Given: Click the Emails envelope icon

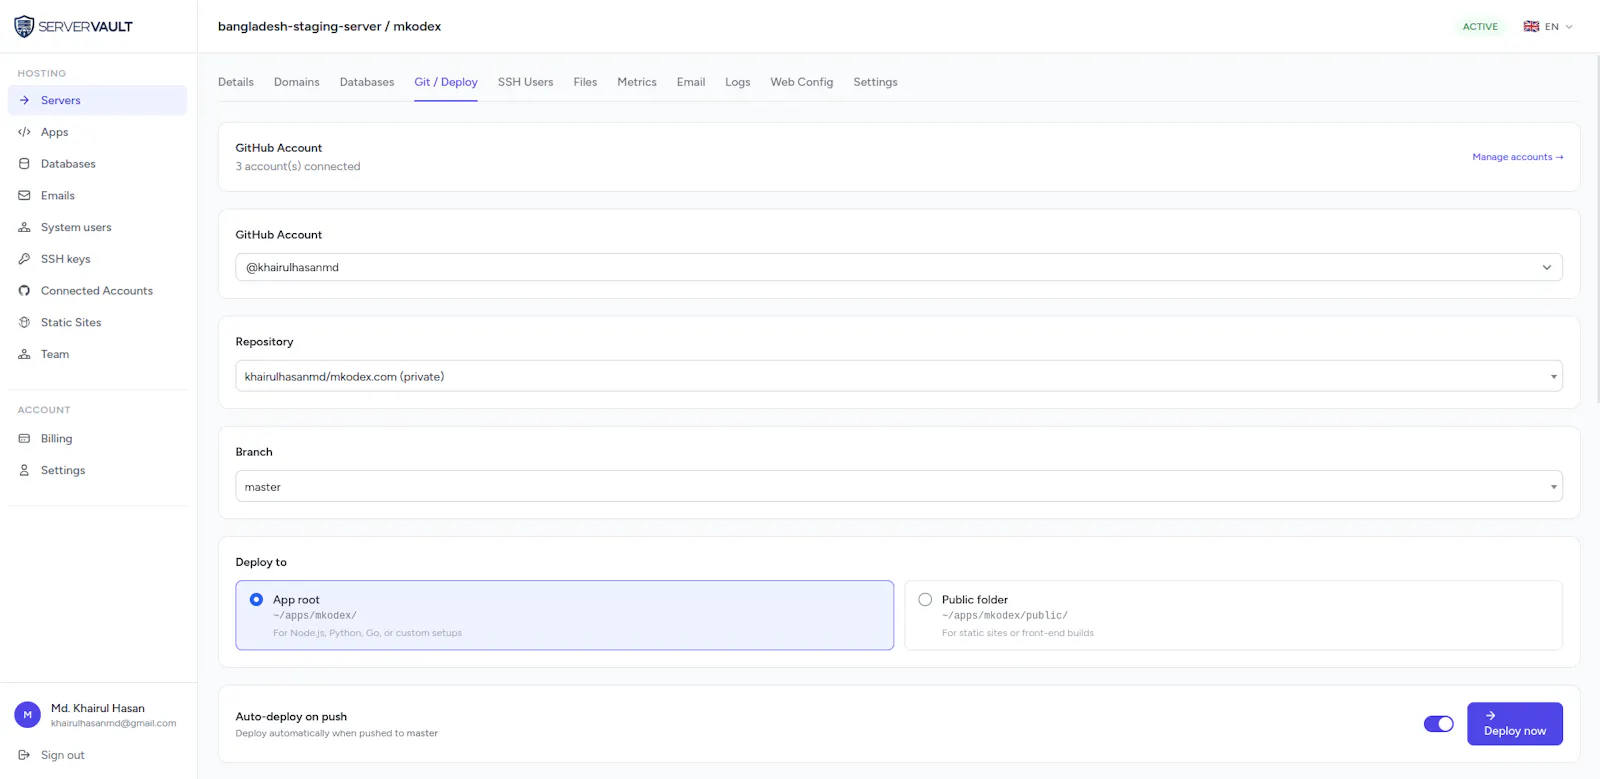Looking at the screenshot, I should point(24,196).
